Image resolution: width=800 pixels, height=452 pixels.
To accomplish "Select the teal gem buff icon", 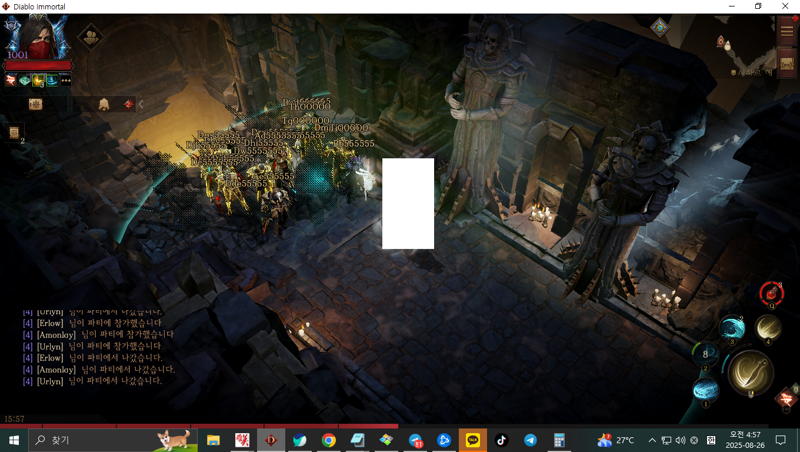I will pos(24,80).
